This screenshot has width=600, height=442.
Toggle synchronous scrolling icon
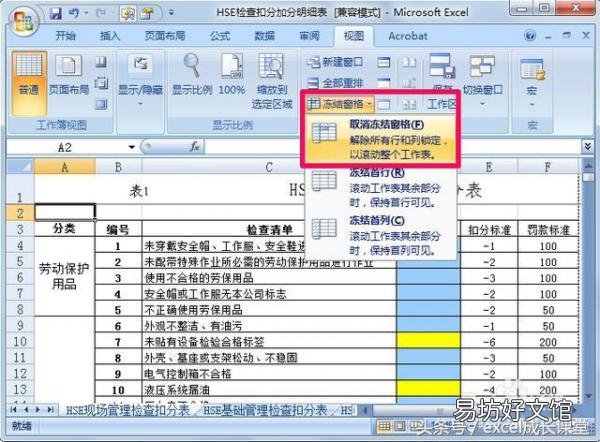click(409, 83)
